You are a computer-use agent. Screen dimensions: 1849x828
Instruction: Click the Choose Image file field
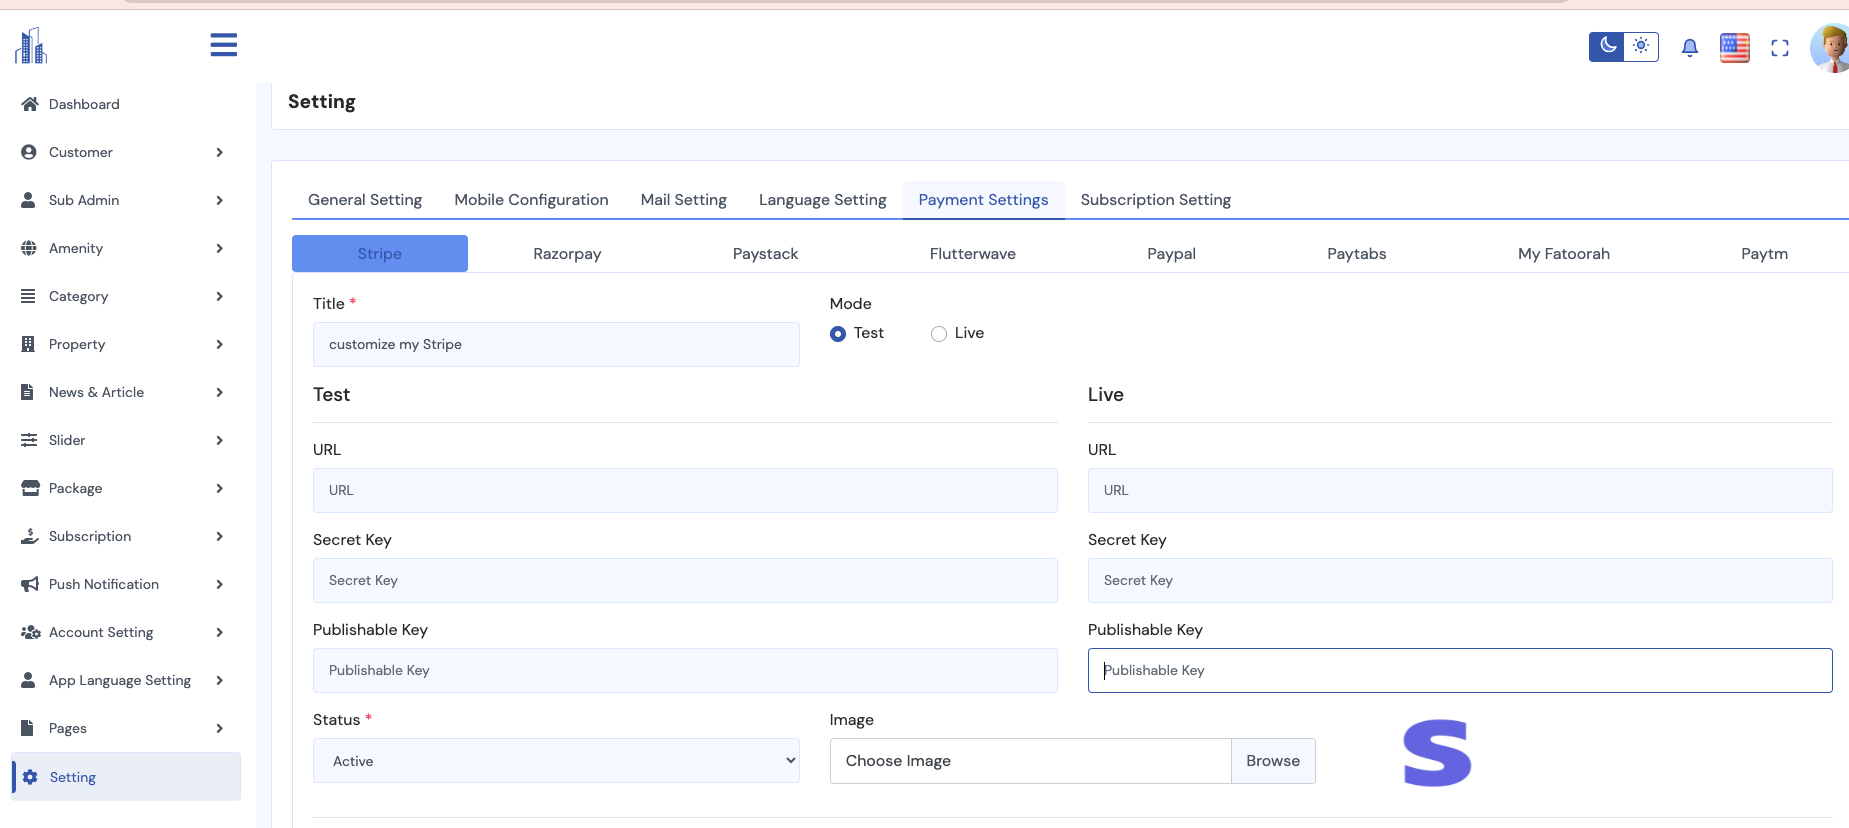tap(1030, 761)
